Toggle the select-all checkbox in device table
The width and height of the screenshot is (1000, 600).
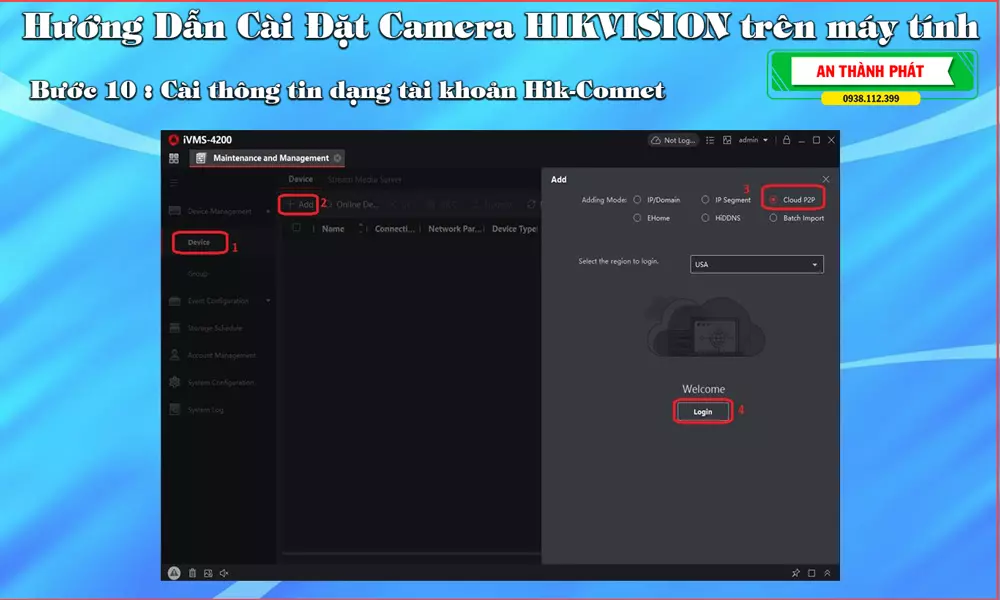click(x=296, y=228)
